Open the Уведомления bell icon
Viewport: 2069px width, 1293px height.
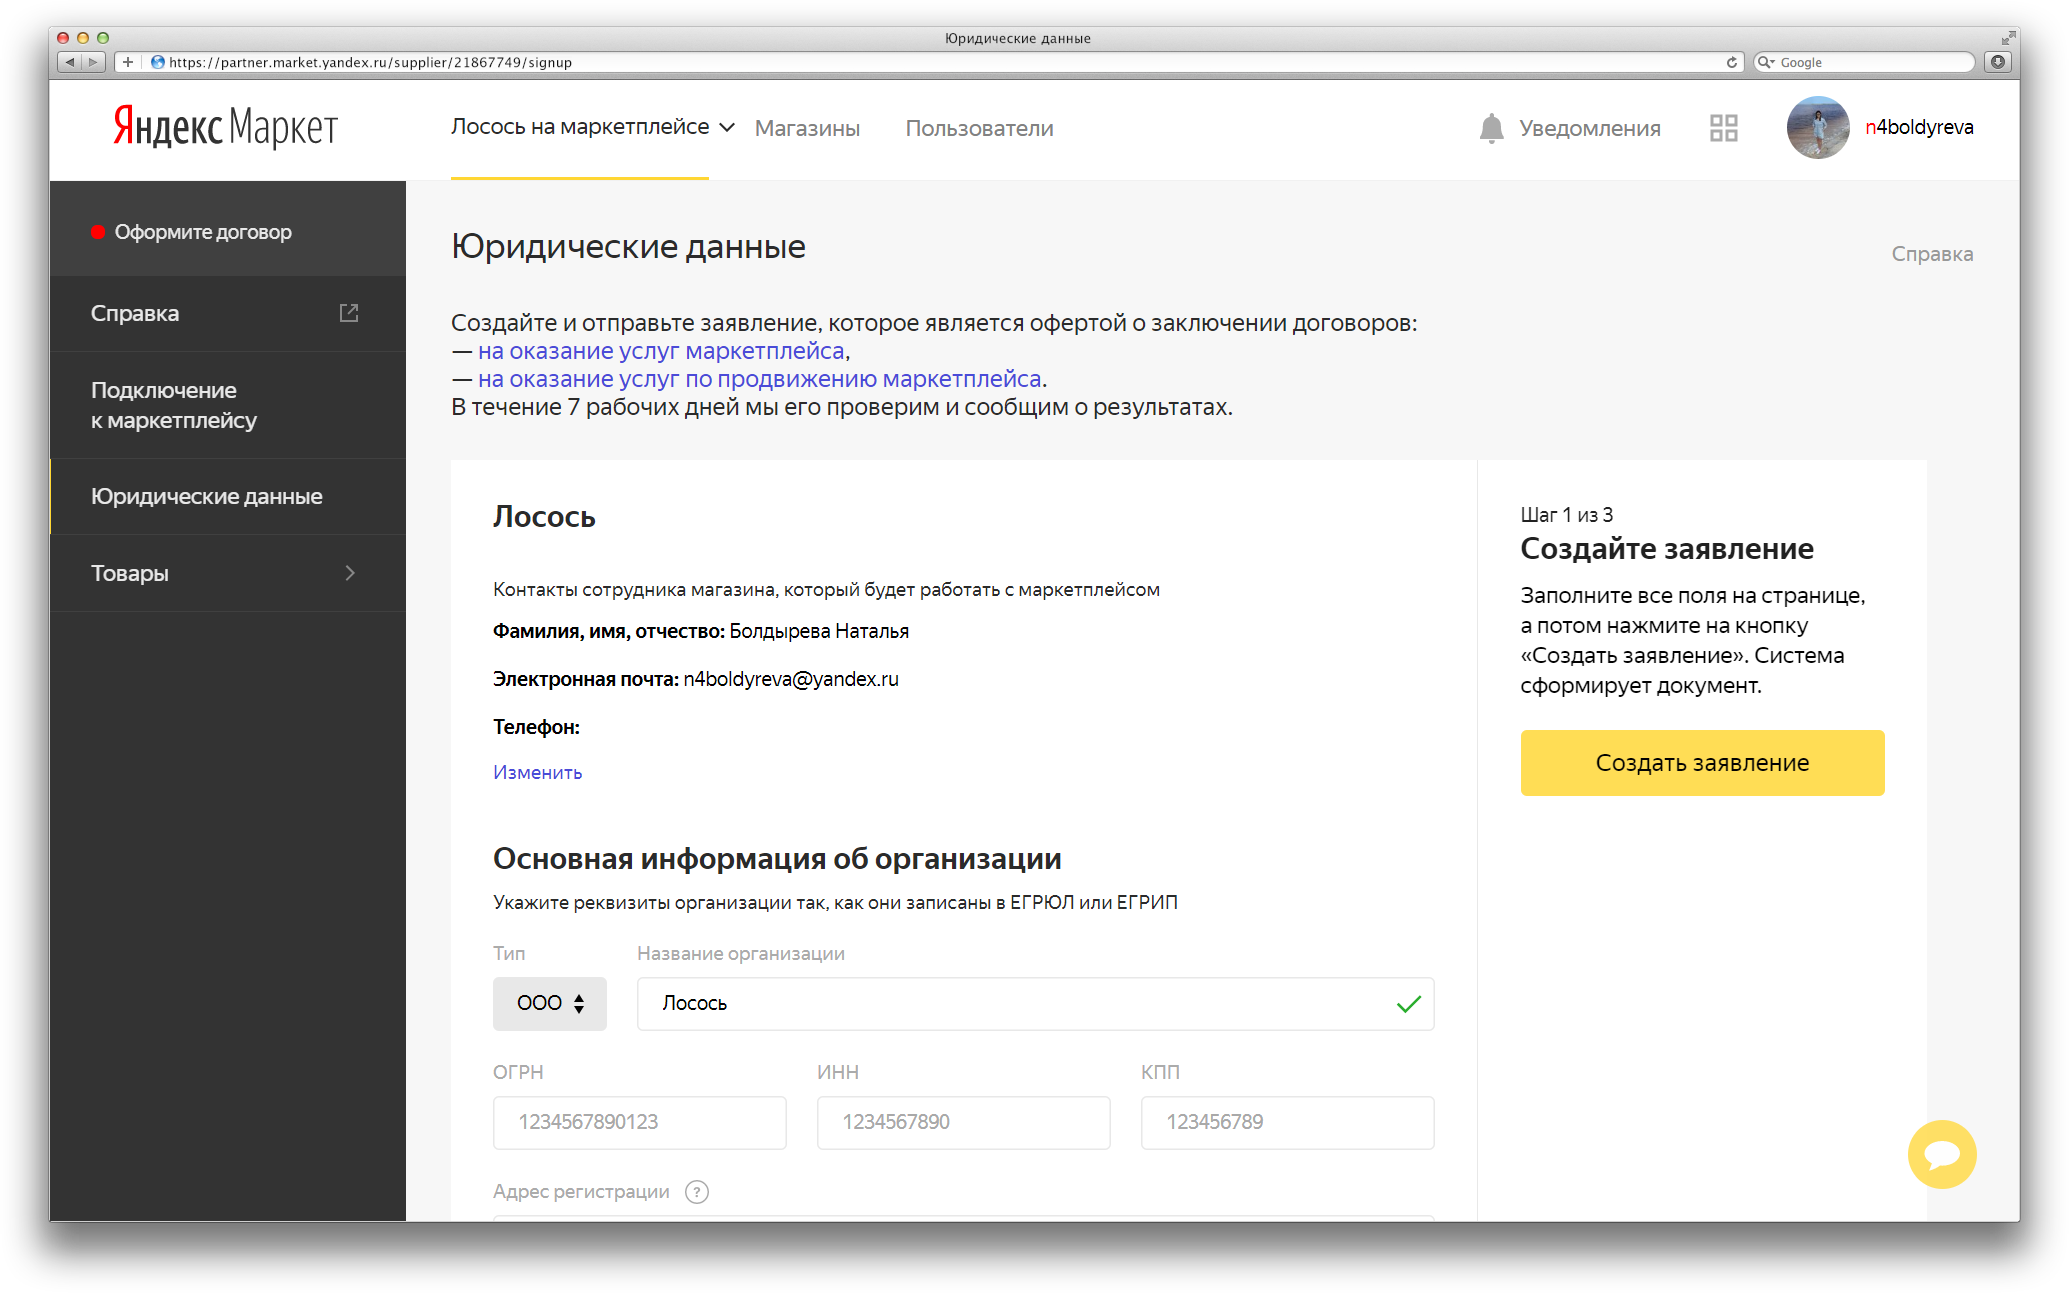[1490, 128]
